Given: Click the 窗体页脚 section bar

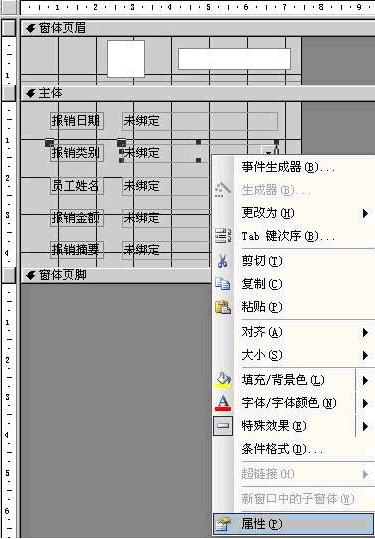Looking at the screenshot, I should pos(116,275).
